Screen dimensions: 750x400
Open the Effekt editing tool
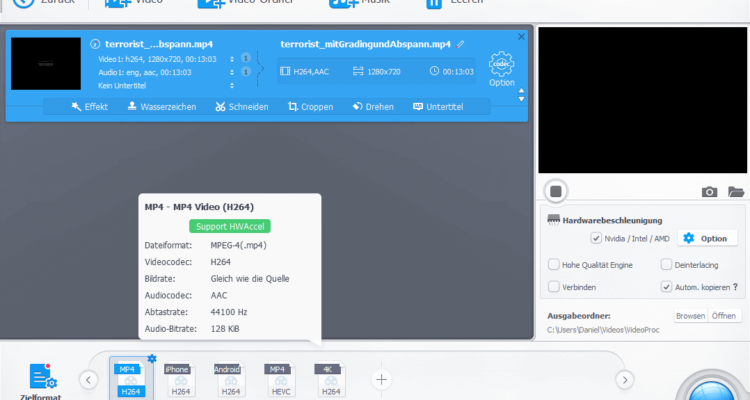(x=90, y=106)
